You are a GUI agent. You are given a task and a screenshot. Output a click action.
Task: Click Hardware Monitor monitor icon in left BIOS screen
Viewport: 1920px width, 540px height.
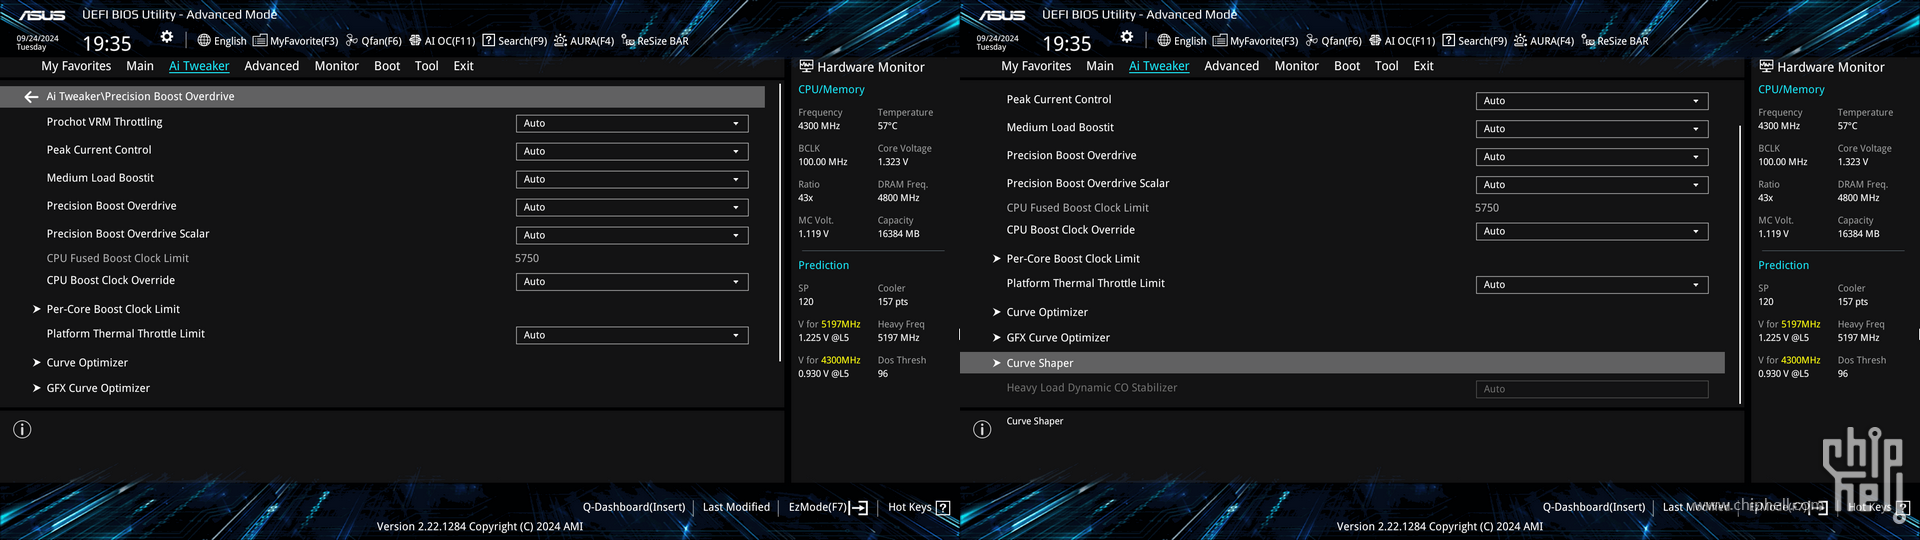pyautogui.click(x=806, y=67)
